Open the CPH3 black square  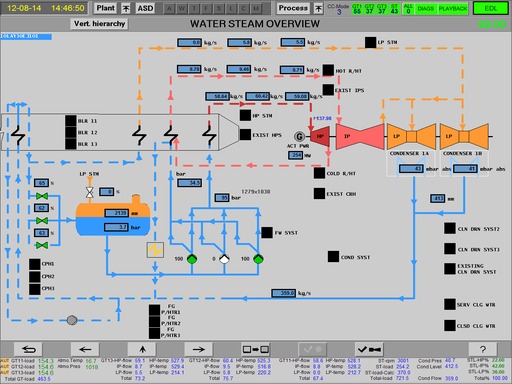[35, 289]
